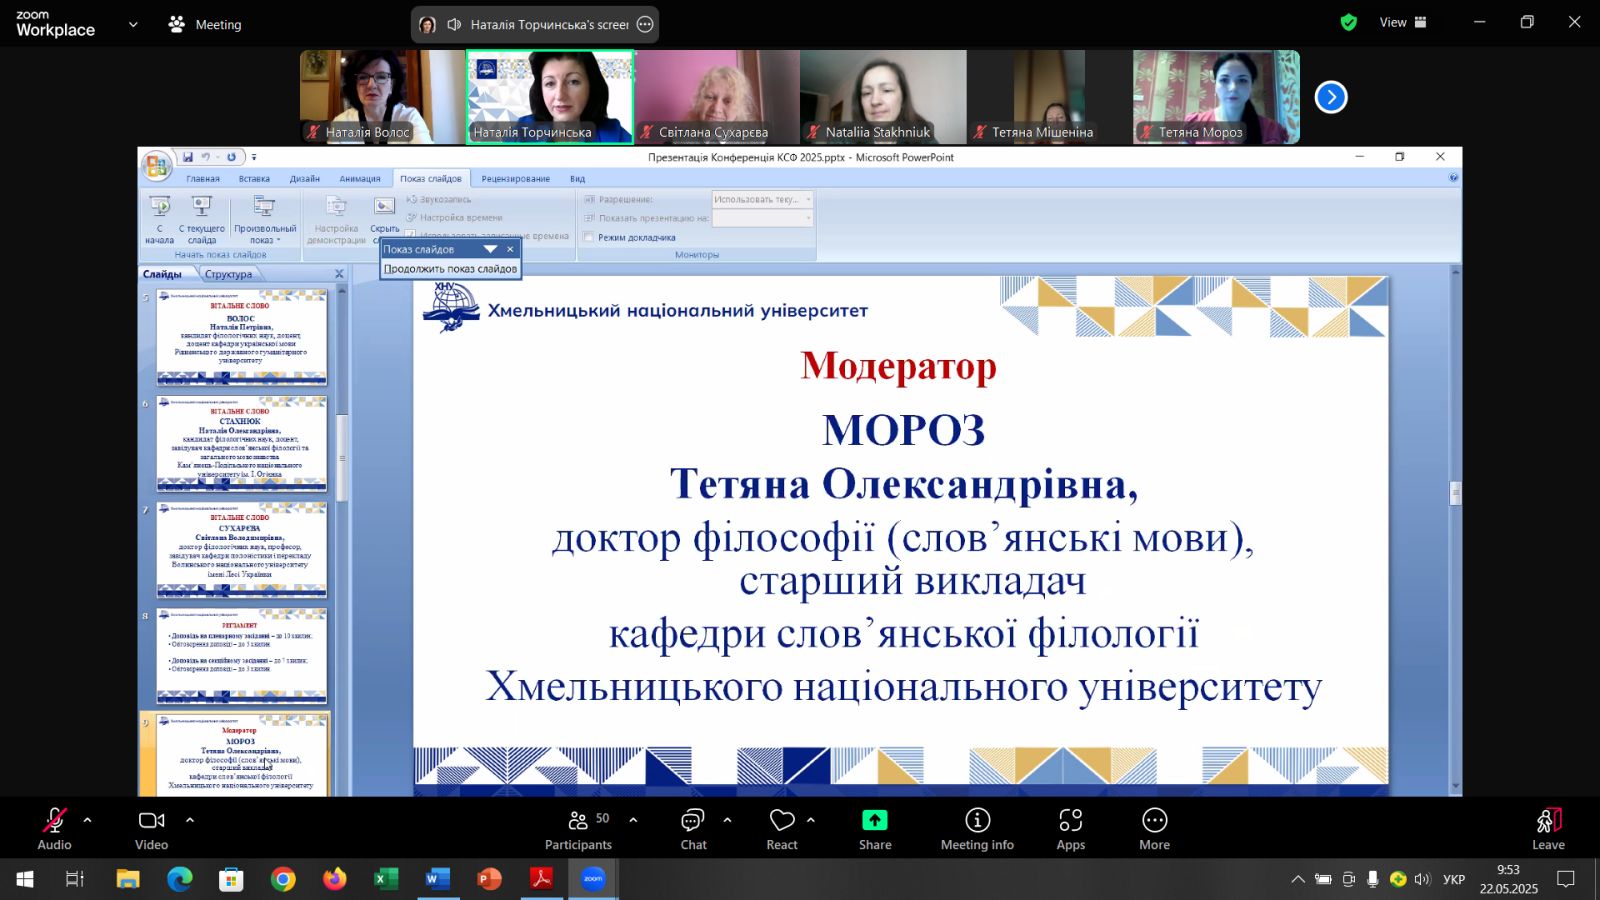Expand video options arrow next to Video
The height and width of the screenshot is (900, 1600).
click(190, 820)
